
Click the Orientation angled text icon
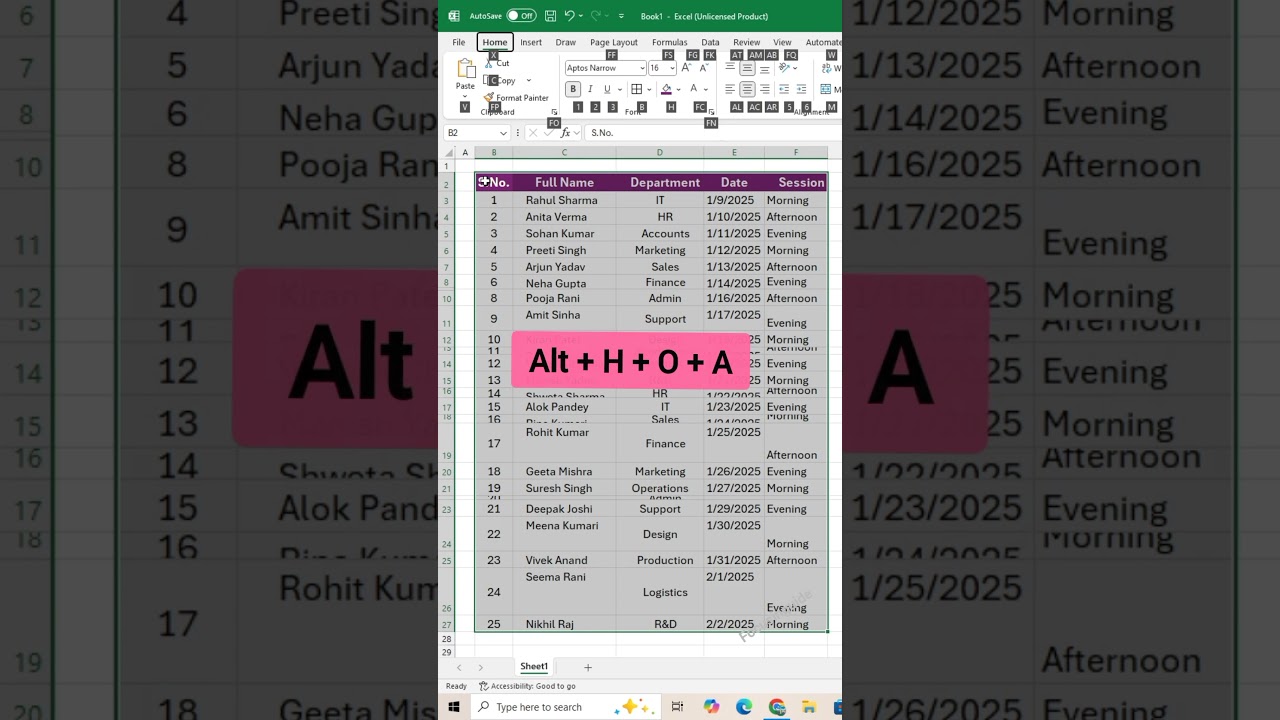(784, 67)
